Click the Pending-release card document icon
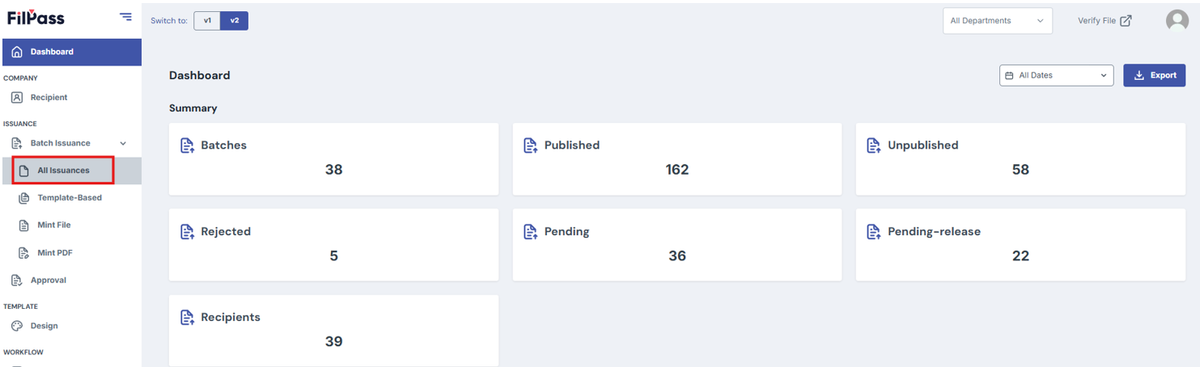The width and height of the screenshot is (1200, 367). [x=874, y=231]
